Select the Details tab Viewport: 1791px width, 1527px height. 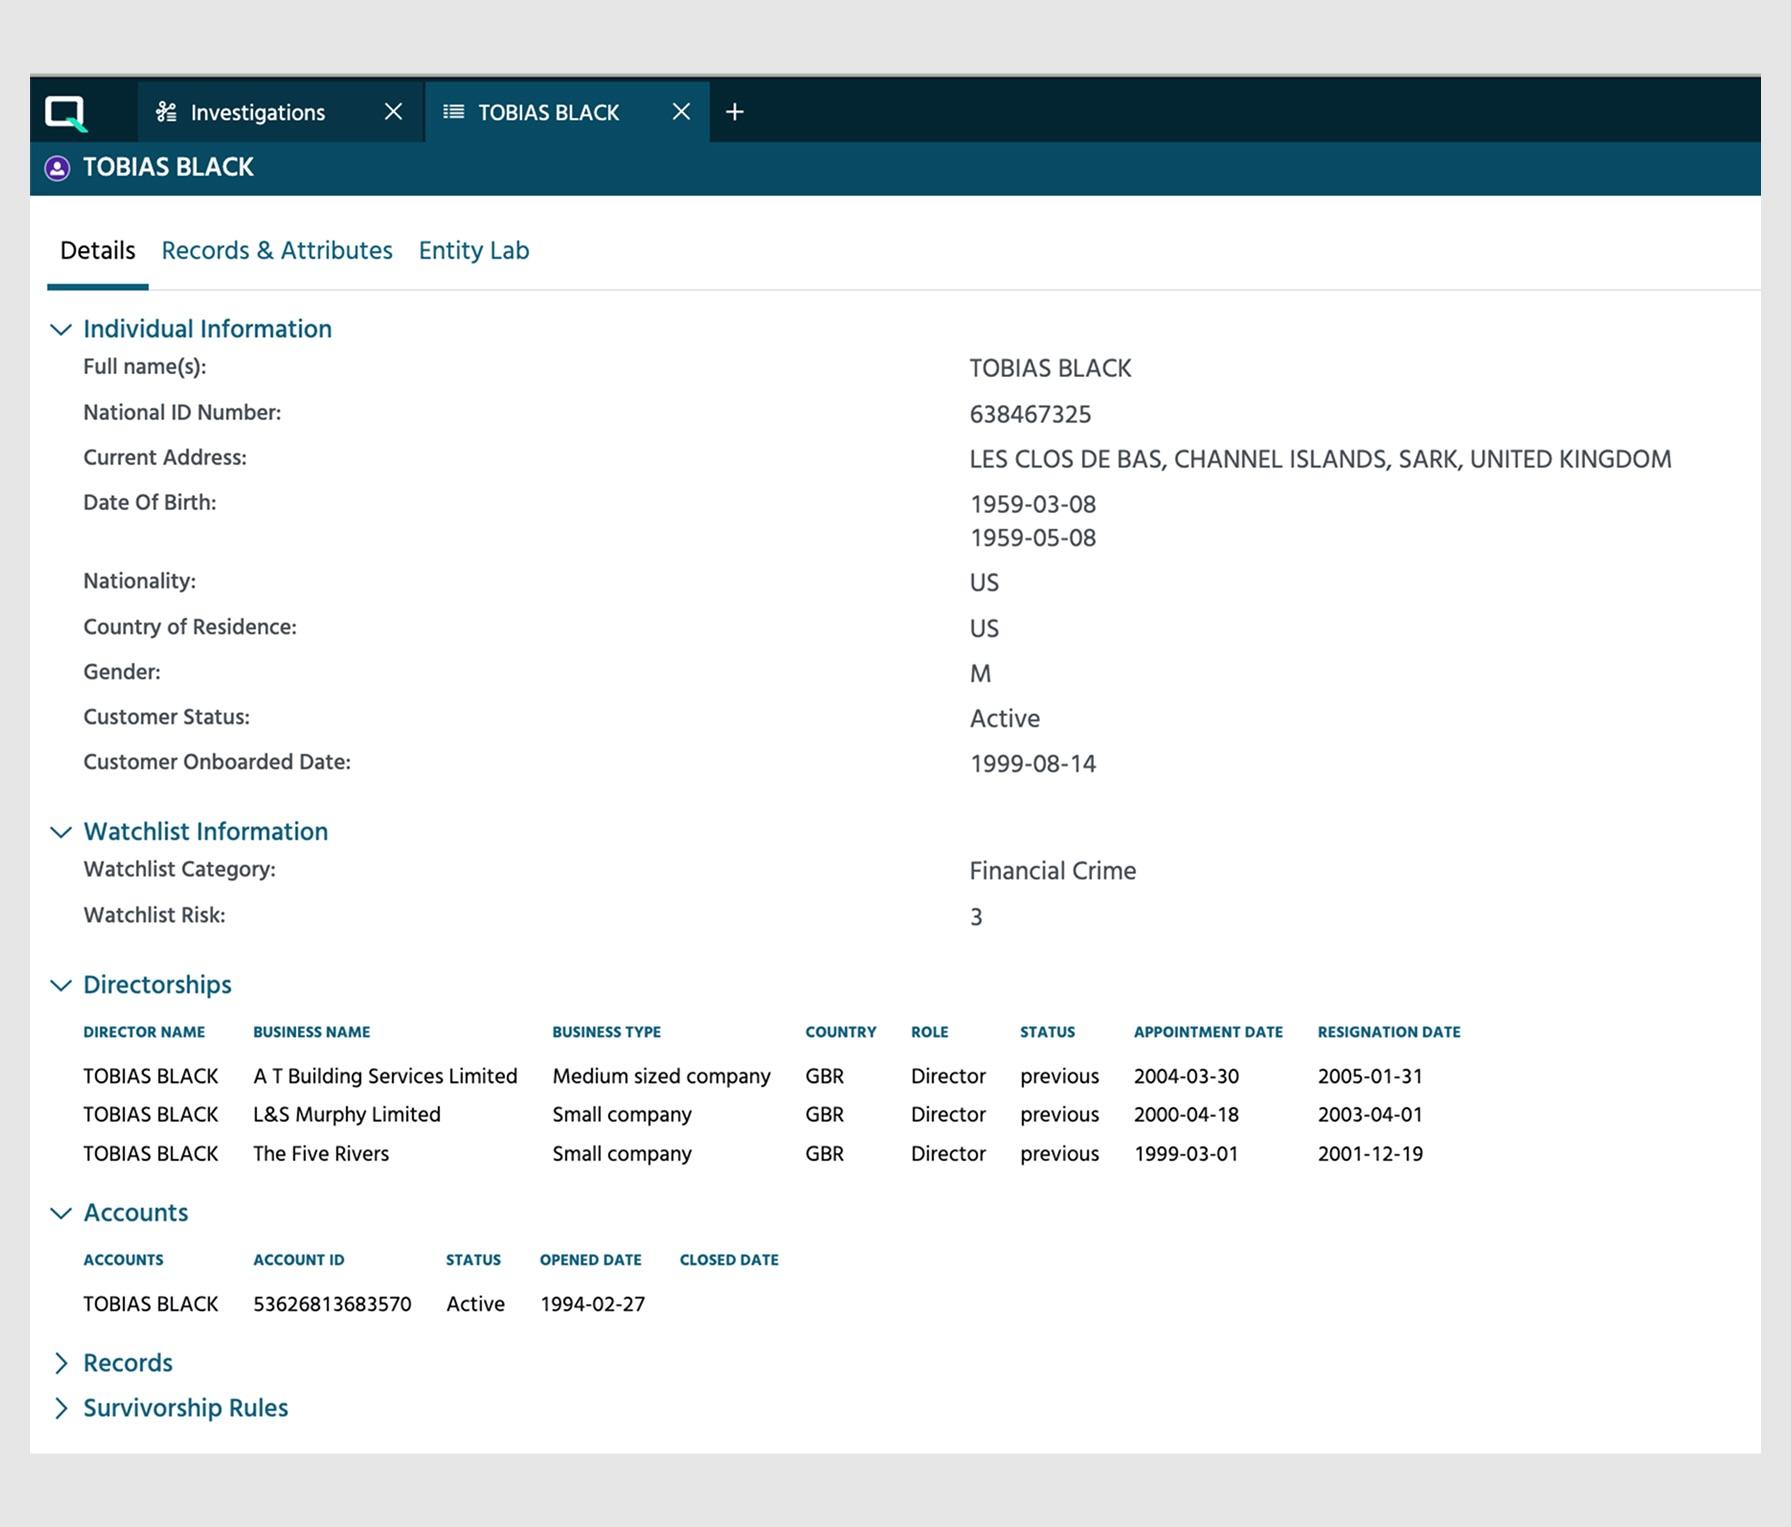(97, 250)
